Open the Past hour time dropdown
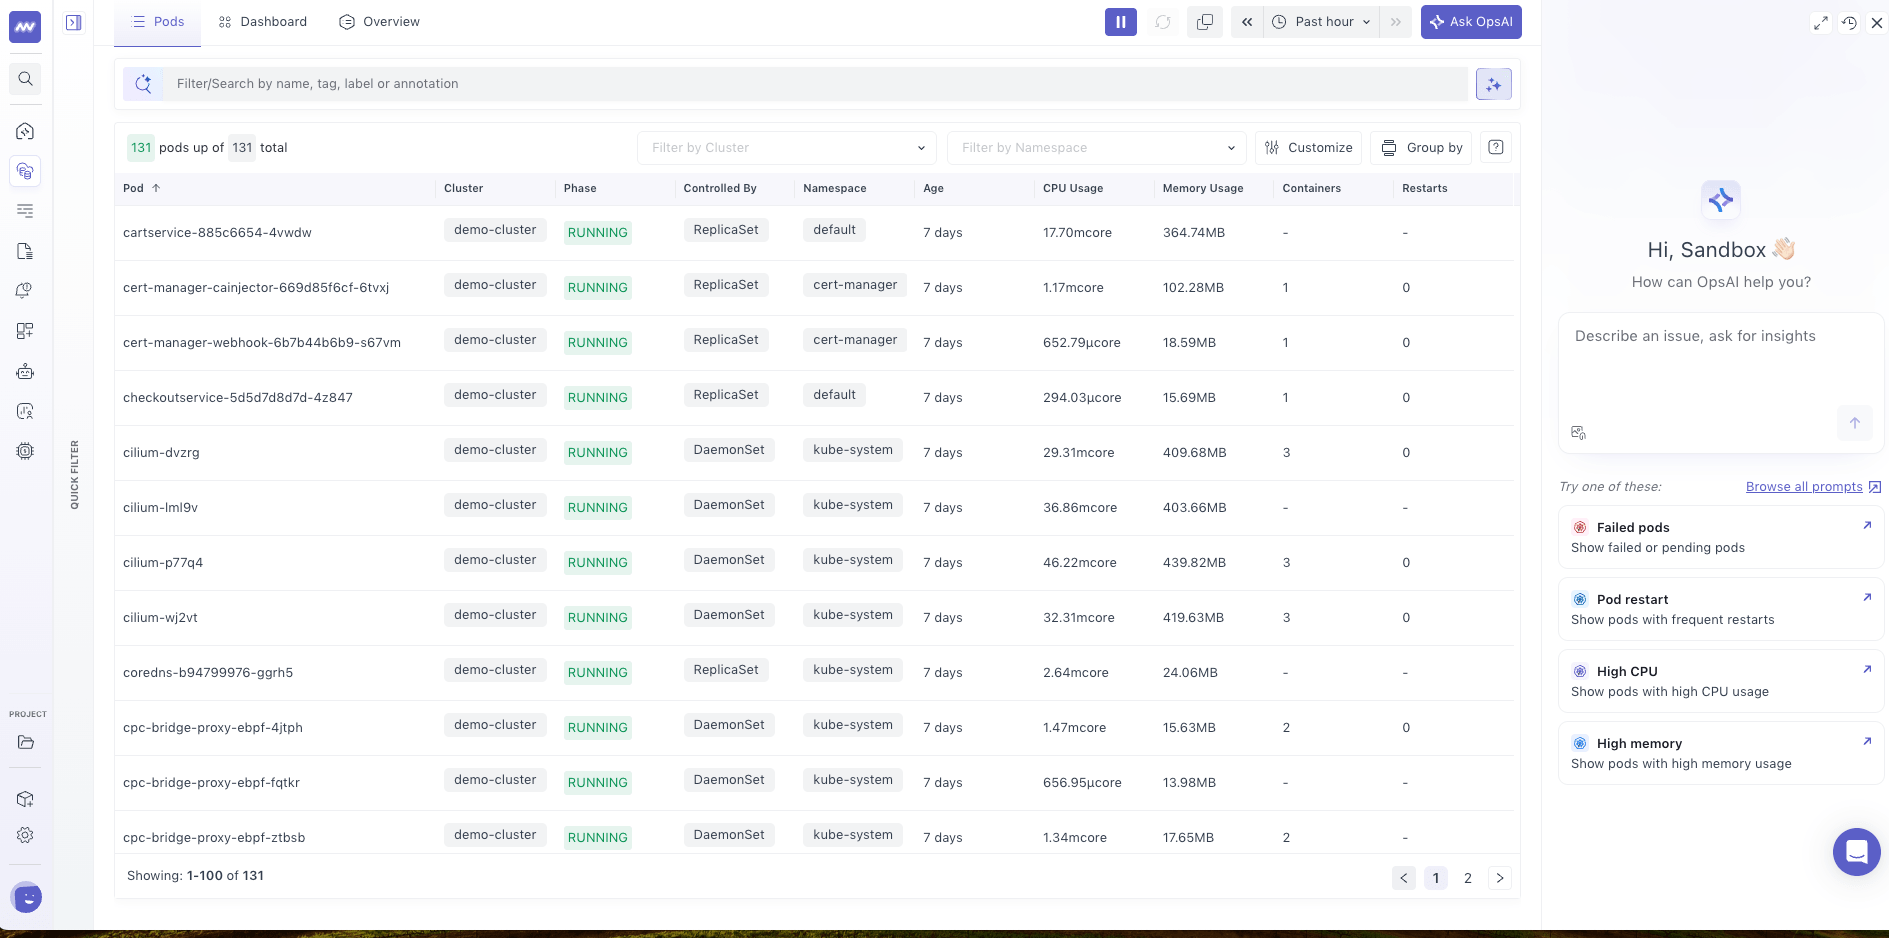Screen dimensions: 1889x938 point(1321,22)
